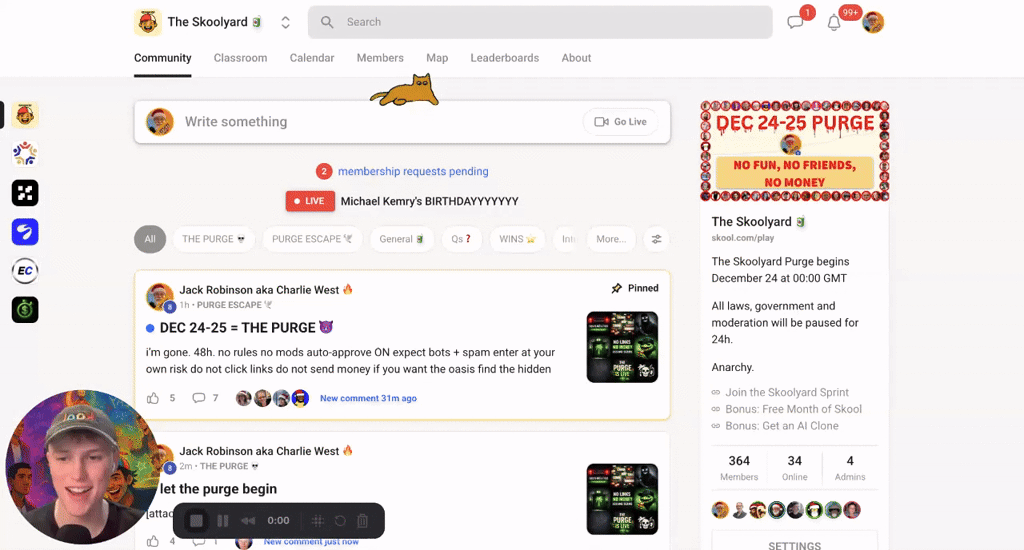Open EC community in sidebar
The width and height of the screenshot is (1024, 550).
(x=25, y=271)
